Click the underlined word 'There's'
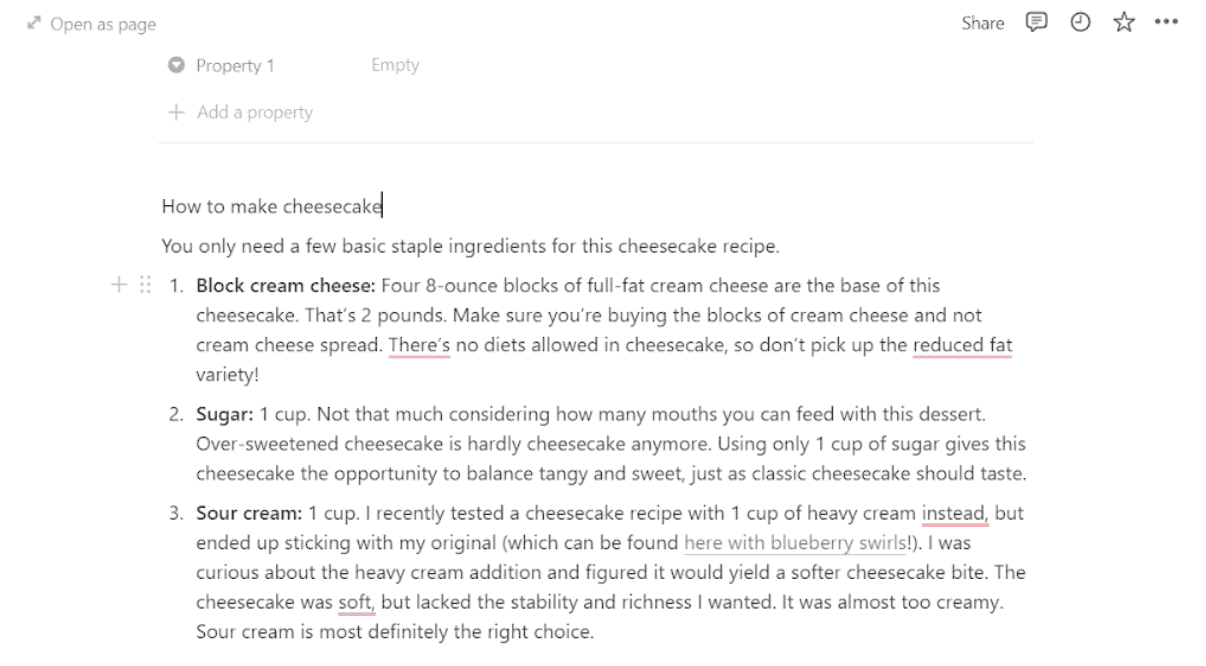Screen dimensions: 1206x666 pos(420,346)
